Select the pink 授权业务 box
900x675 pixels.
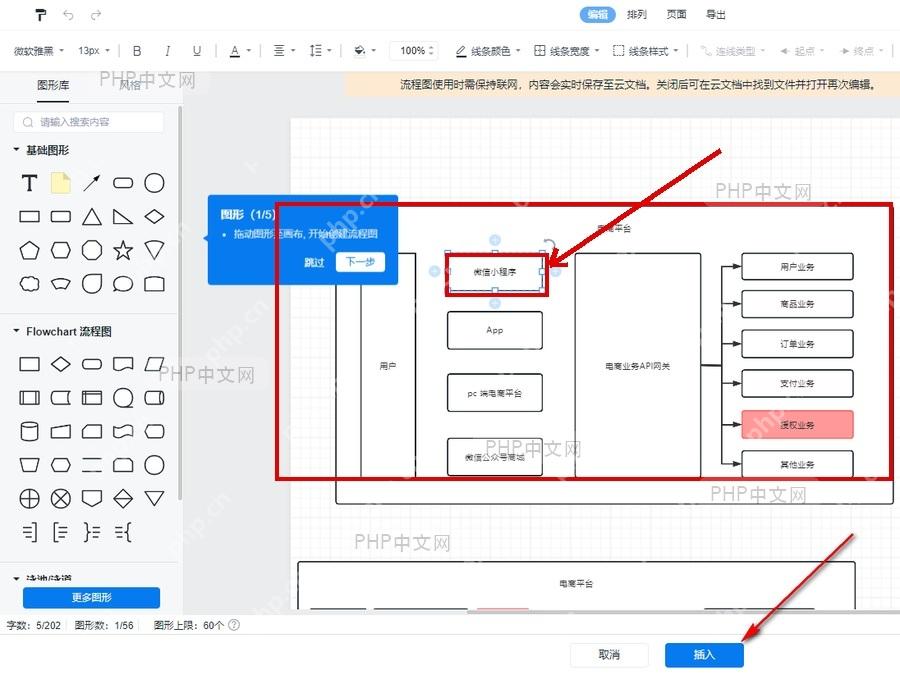[797, 425]
